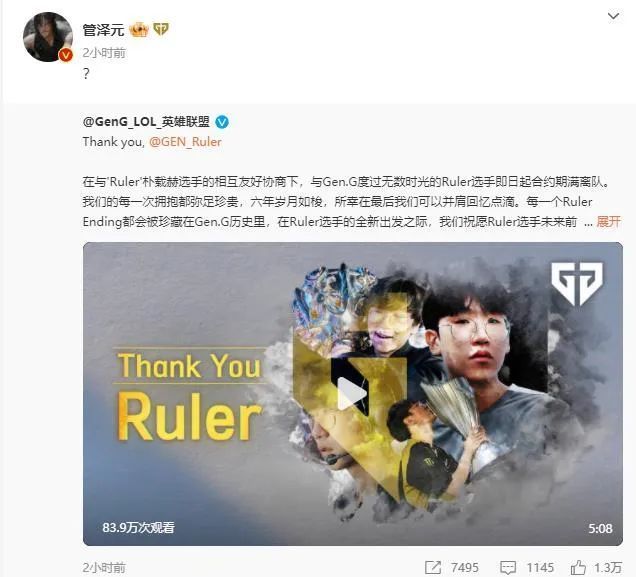Like the post with thumbs-up icon

click(578, 567)
